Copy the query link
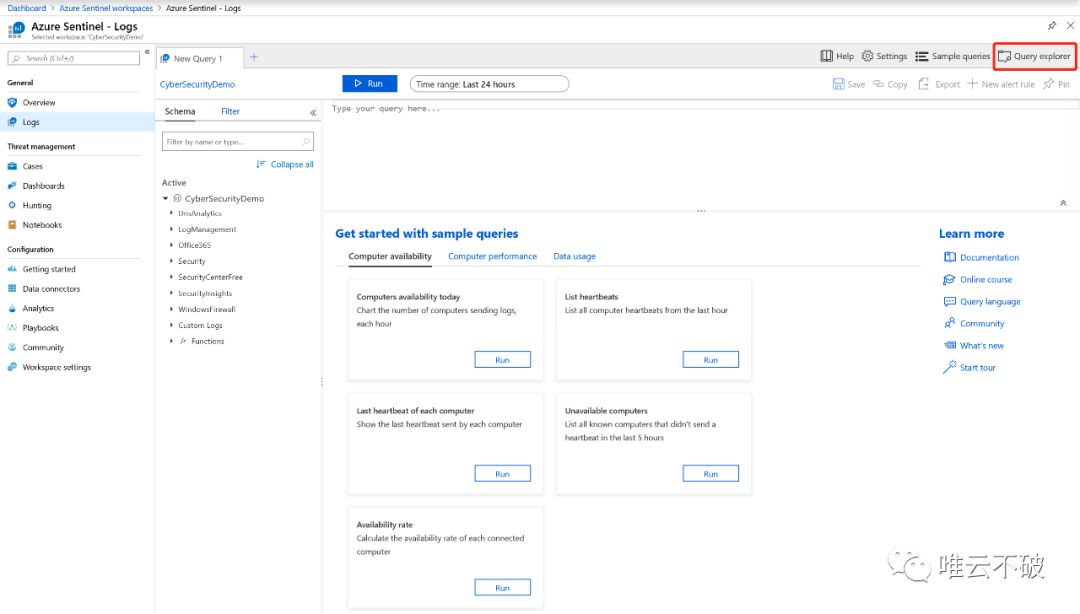The image size is (1080, 614). coord(890,84)
